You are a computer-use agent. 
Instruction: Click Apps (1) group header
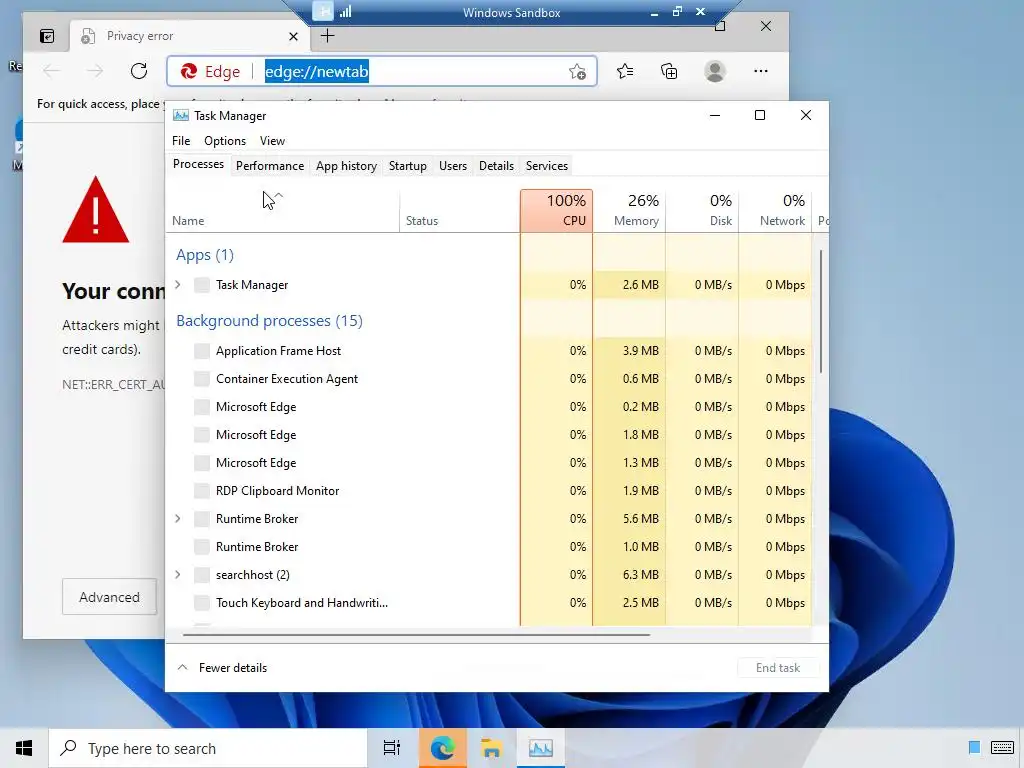coord(204,255)
